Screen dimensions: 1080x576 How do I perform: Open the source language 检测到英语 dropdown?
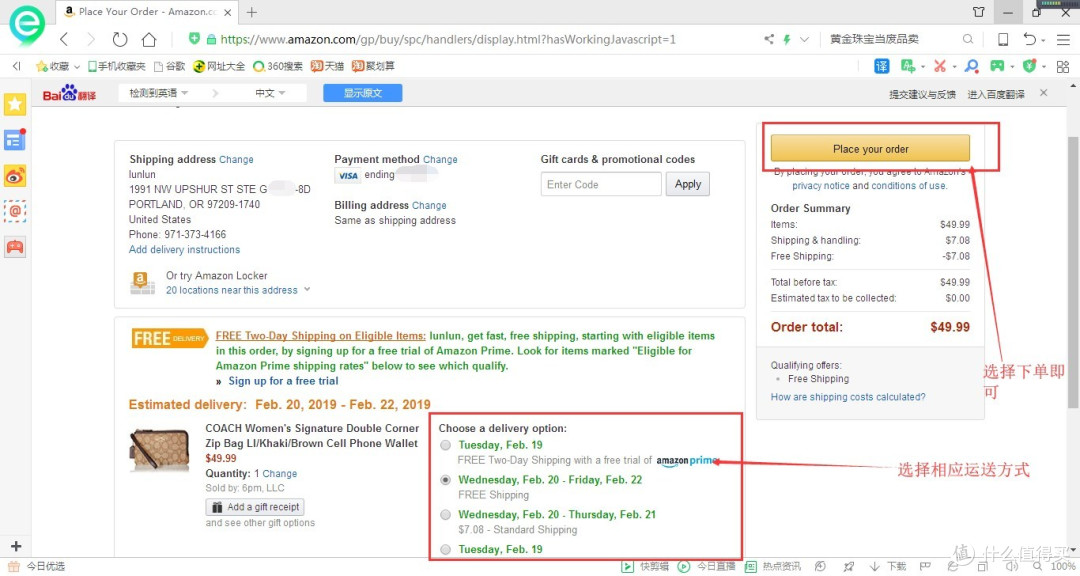click(x=158, y=93)
